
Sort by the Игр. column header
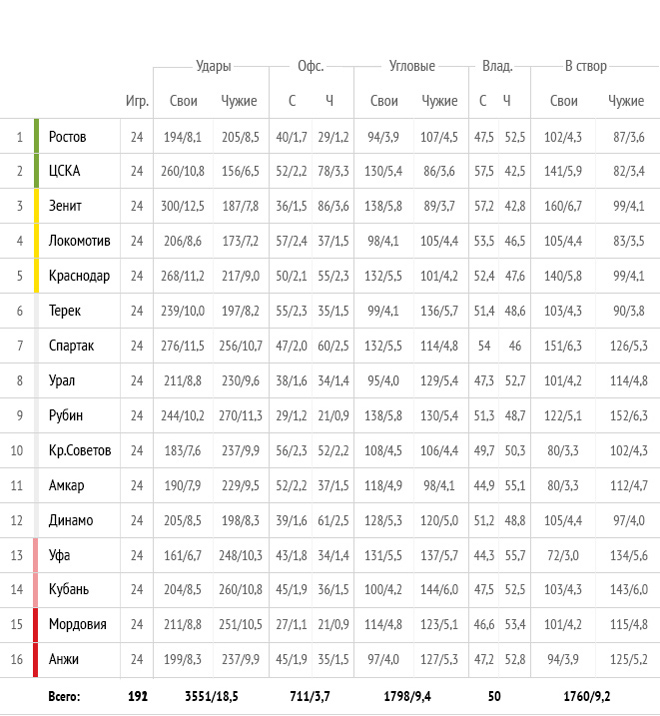[137, 101]
